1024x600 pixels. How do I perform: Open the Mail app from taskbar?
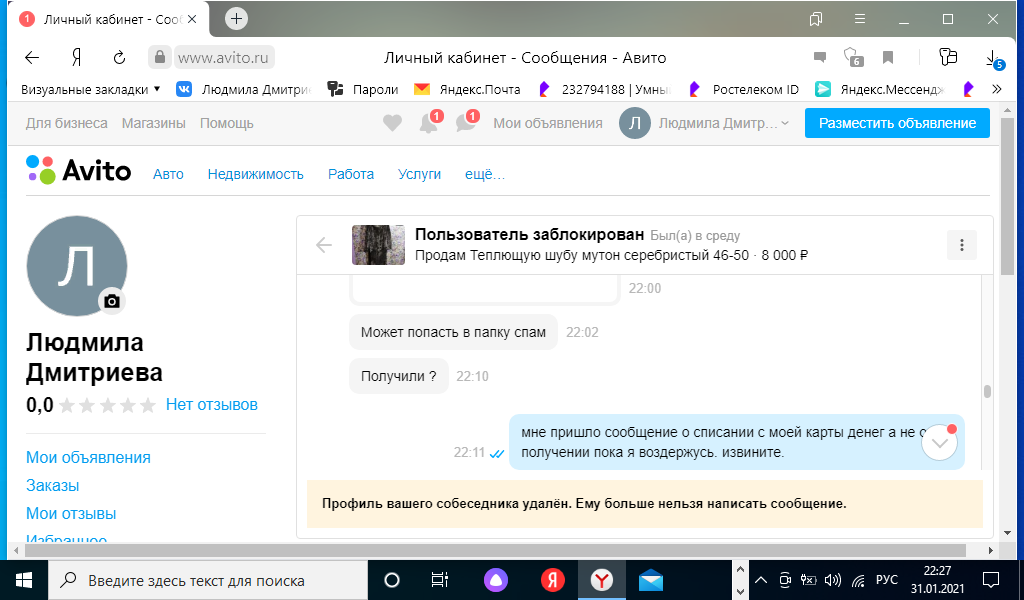click(x=651, y=580)
